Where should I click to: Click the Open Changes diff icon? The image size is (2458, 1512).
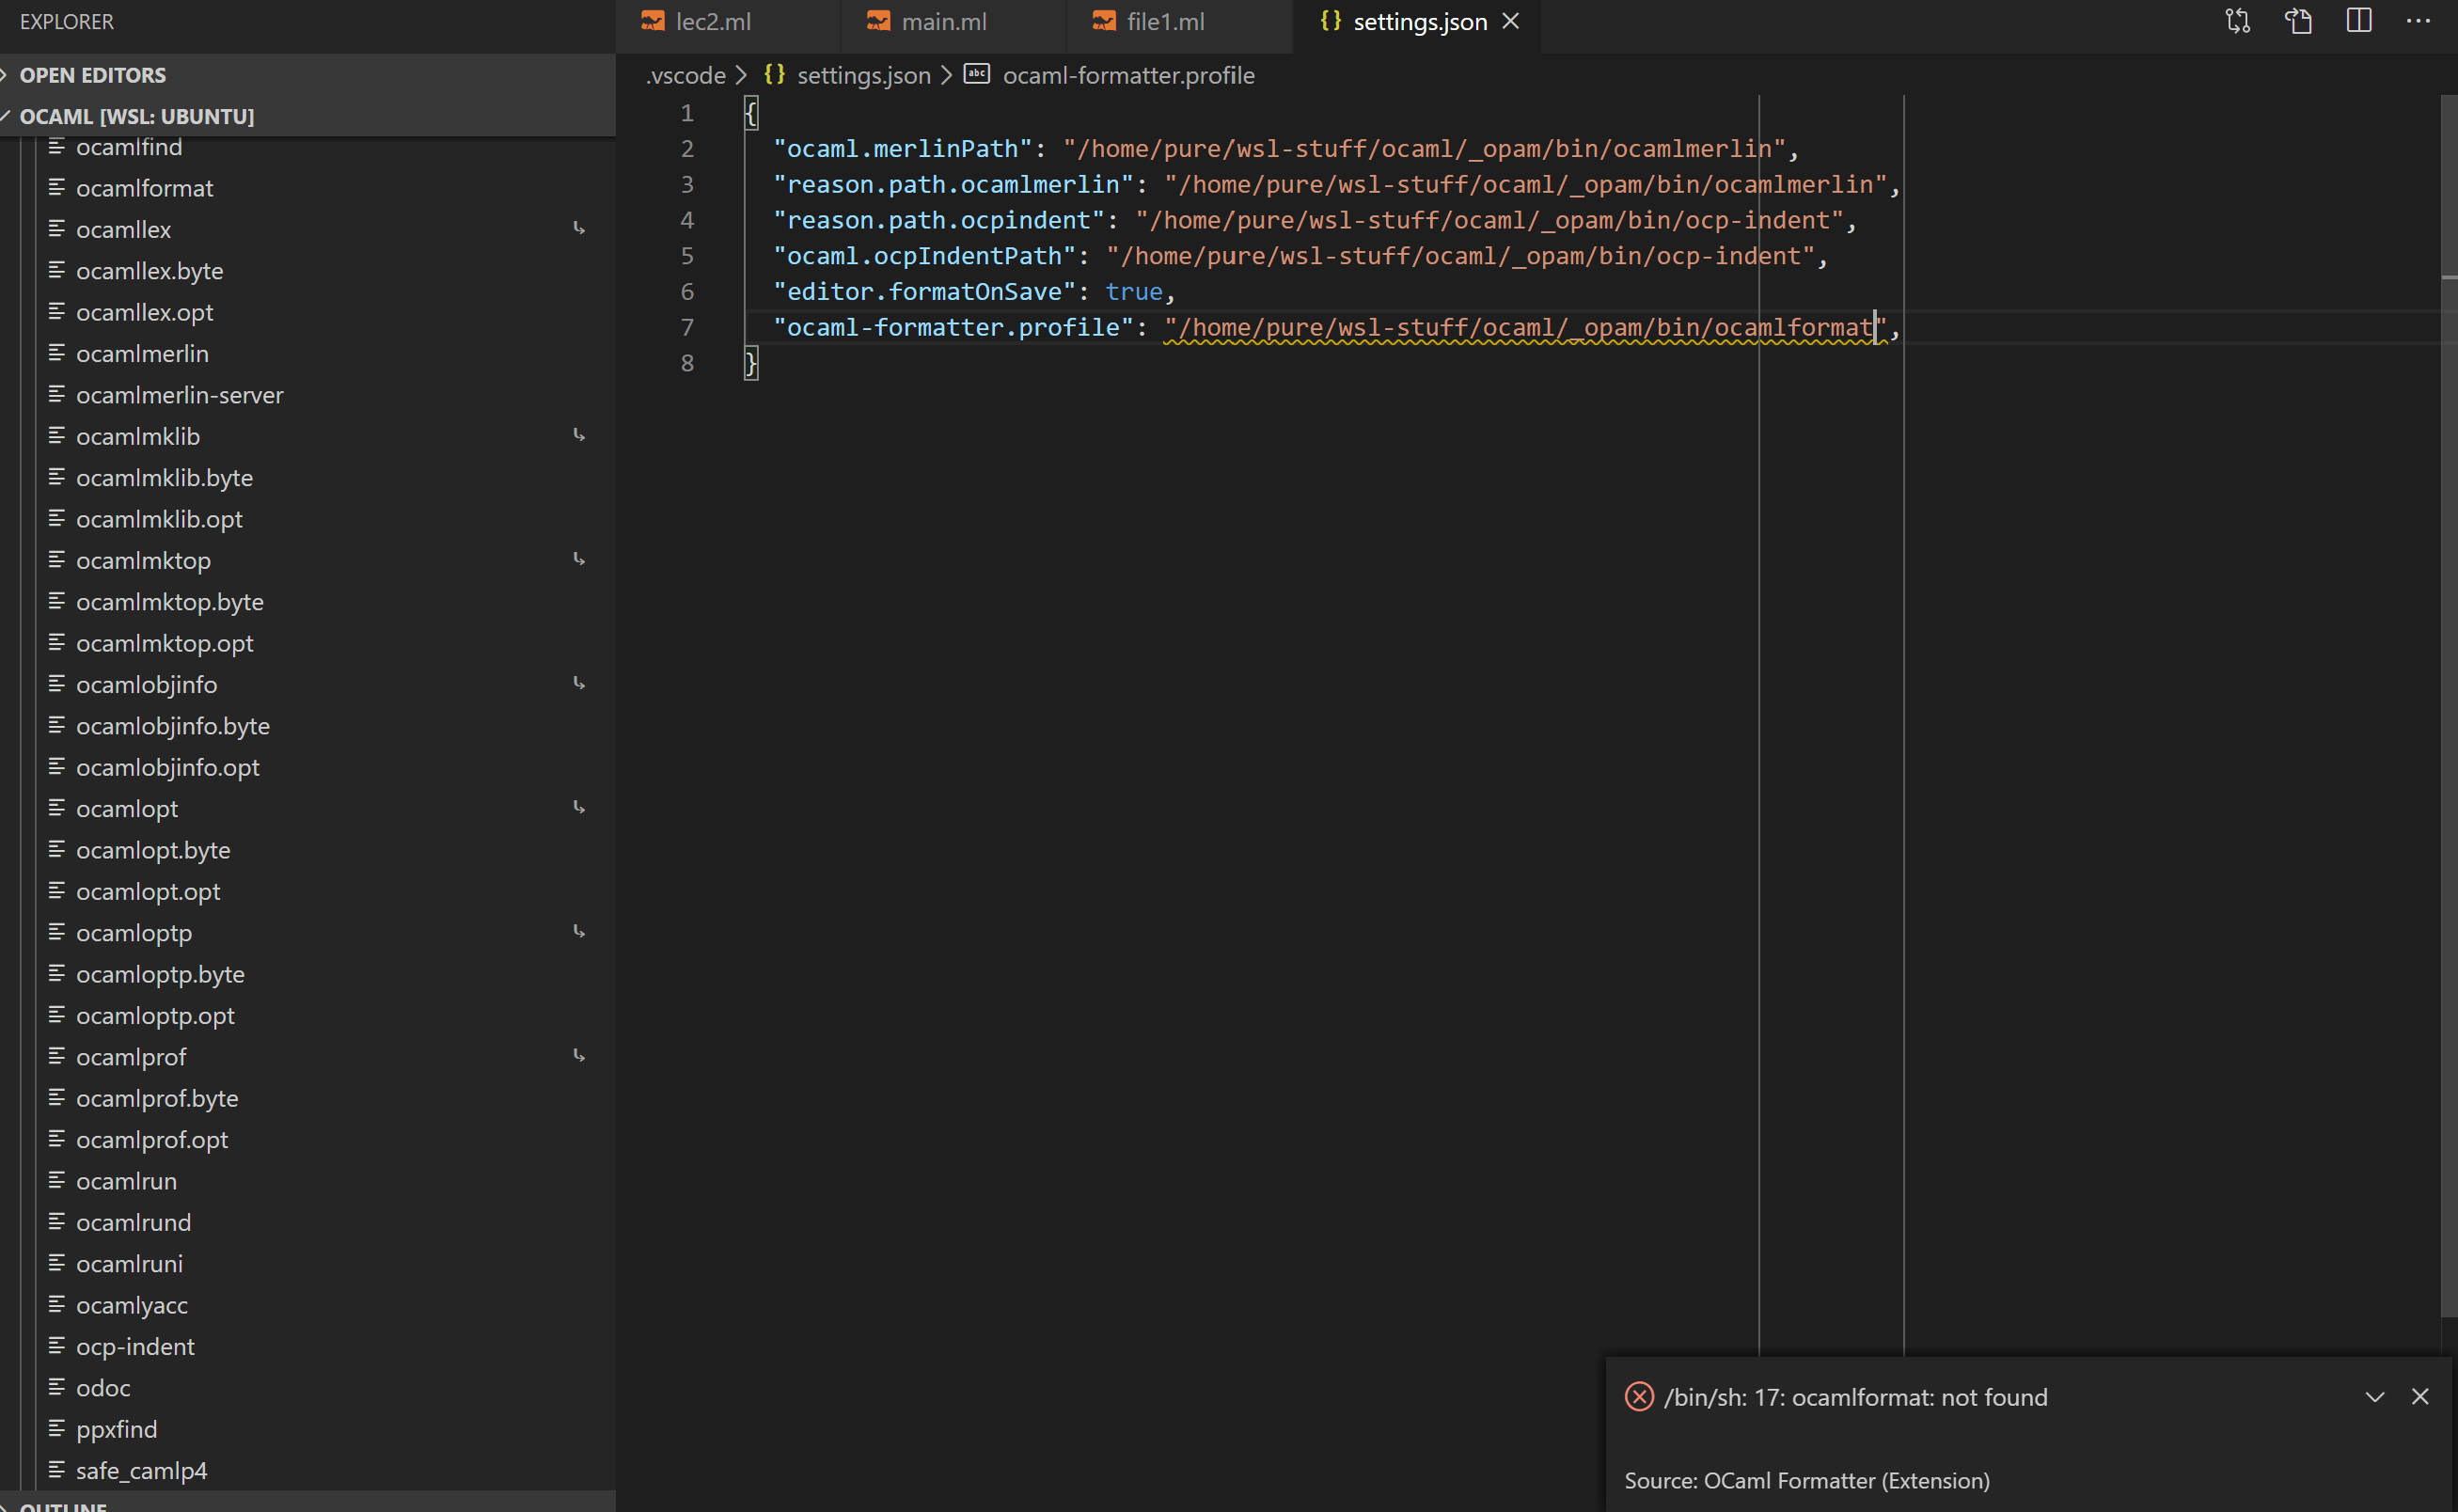pyautogui.click(x=2237, y=21)
